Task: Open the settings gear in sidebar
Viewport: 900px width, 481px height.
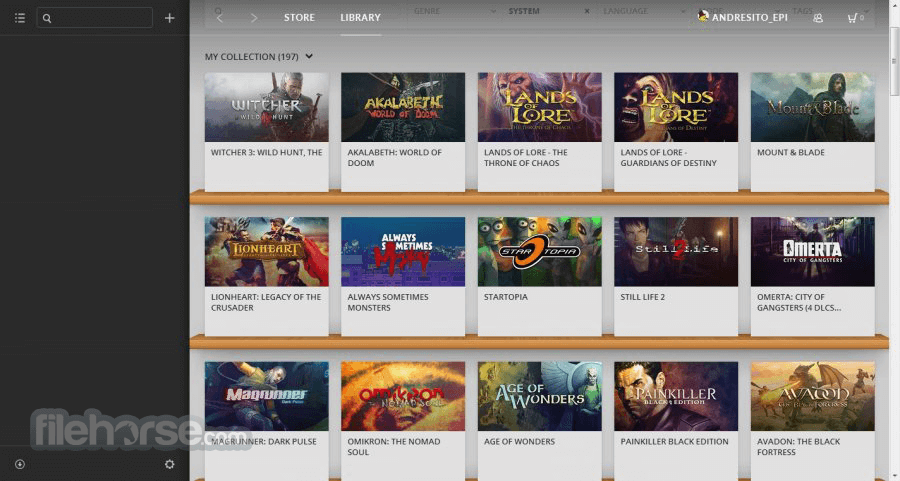Action: point(169,464)
